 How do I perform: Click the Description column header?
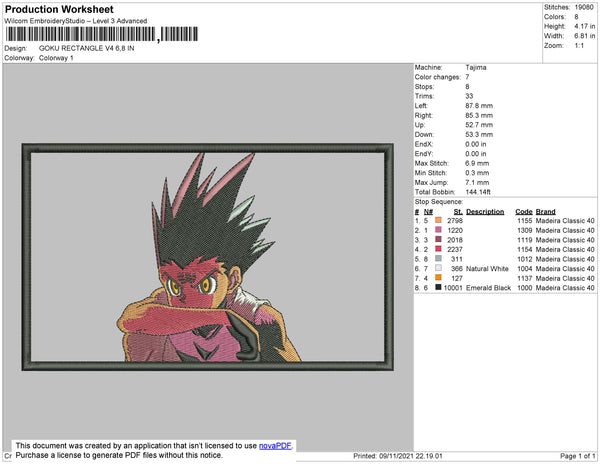click(485, 212)
